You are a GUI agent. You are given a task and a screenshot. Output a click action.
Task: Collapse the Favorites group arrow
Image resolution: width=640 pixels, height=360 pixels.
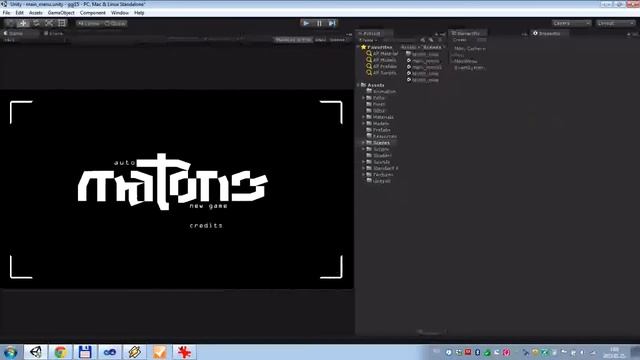coord(359,47)
